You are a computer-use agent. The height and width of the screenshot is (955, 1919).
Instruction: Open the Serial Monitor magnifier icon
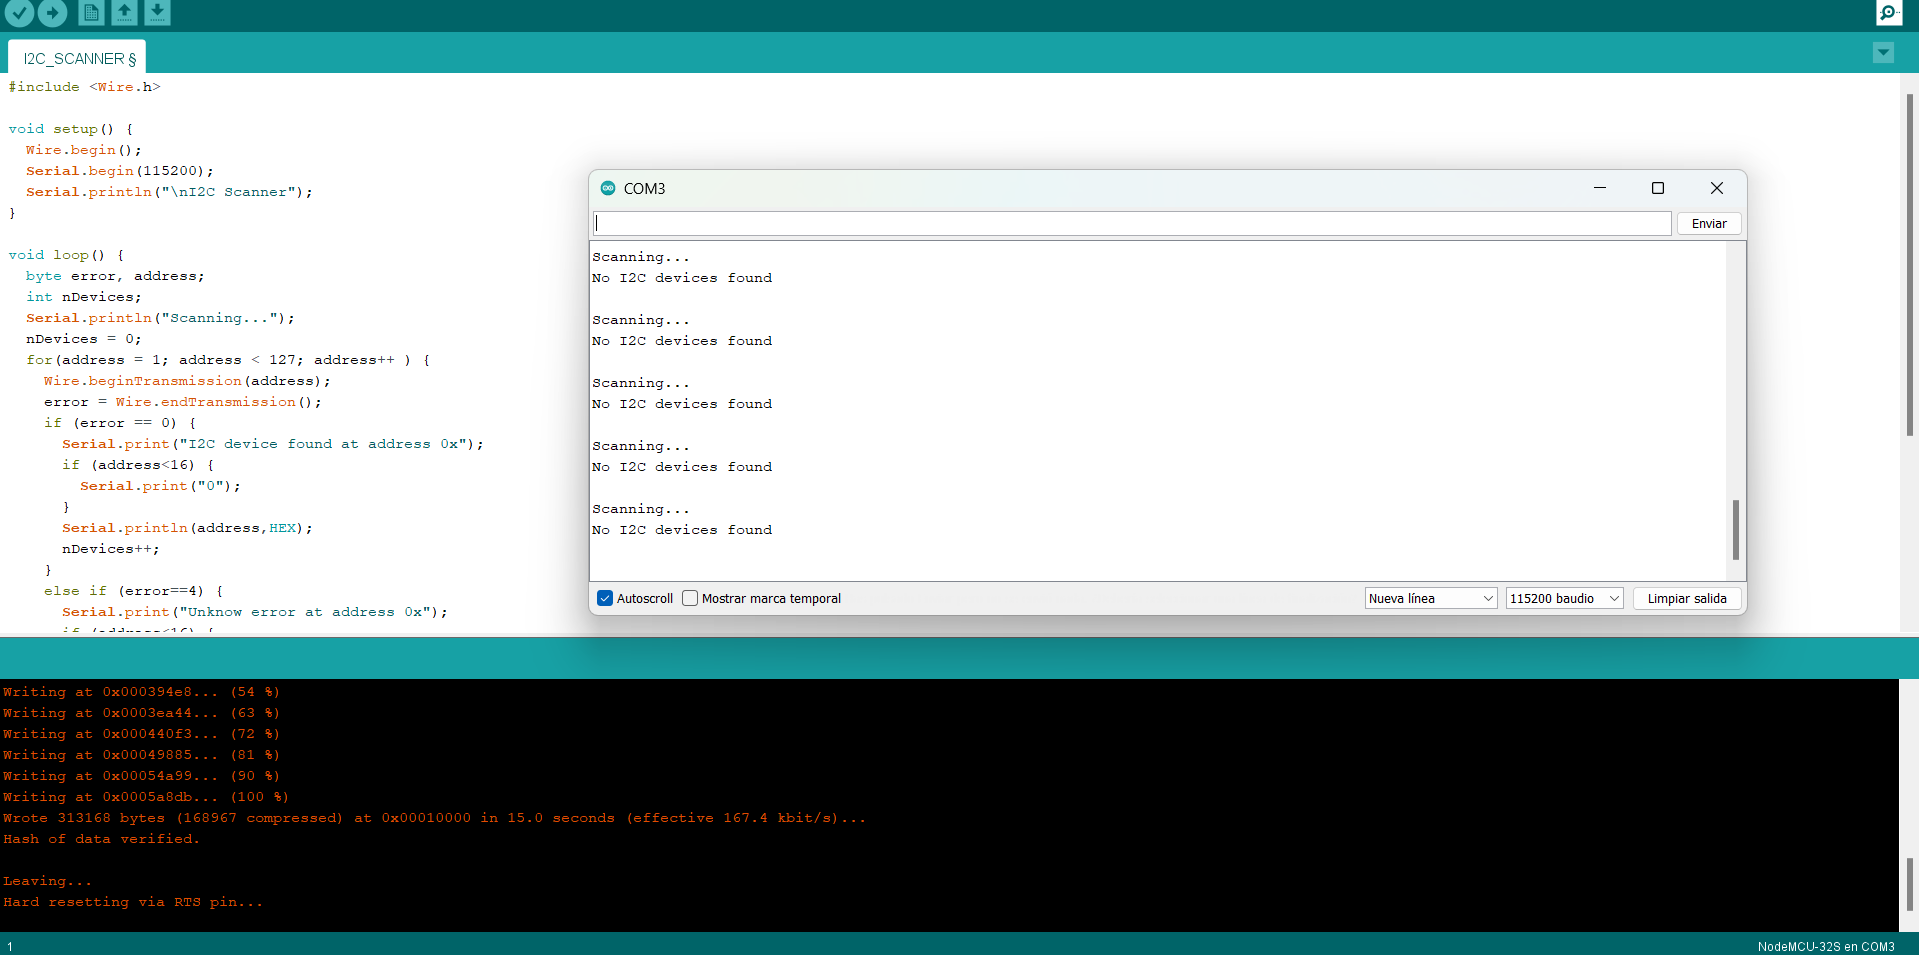(x=1888, y=12)
